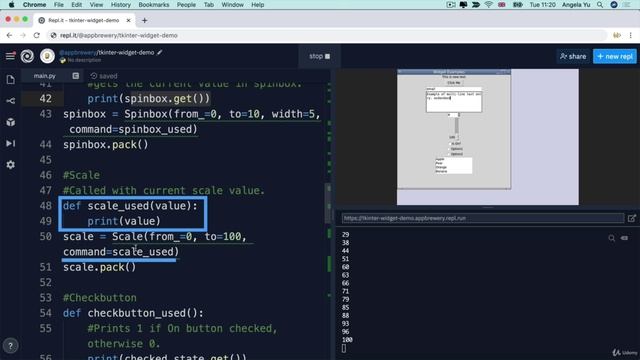Click the vertical scale slider in Tk window
Viewport: 640px width, 360px height.
(x=456, y=128)
